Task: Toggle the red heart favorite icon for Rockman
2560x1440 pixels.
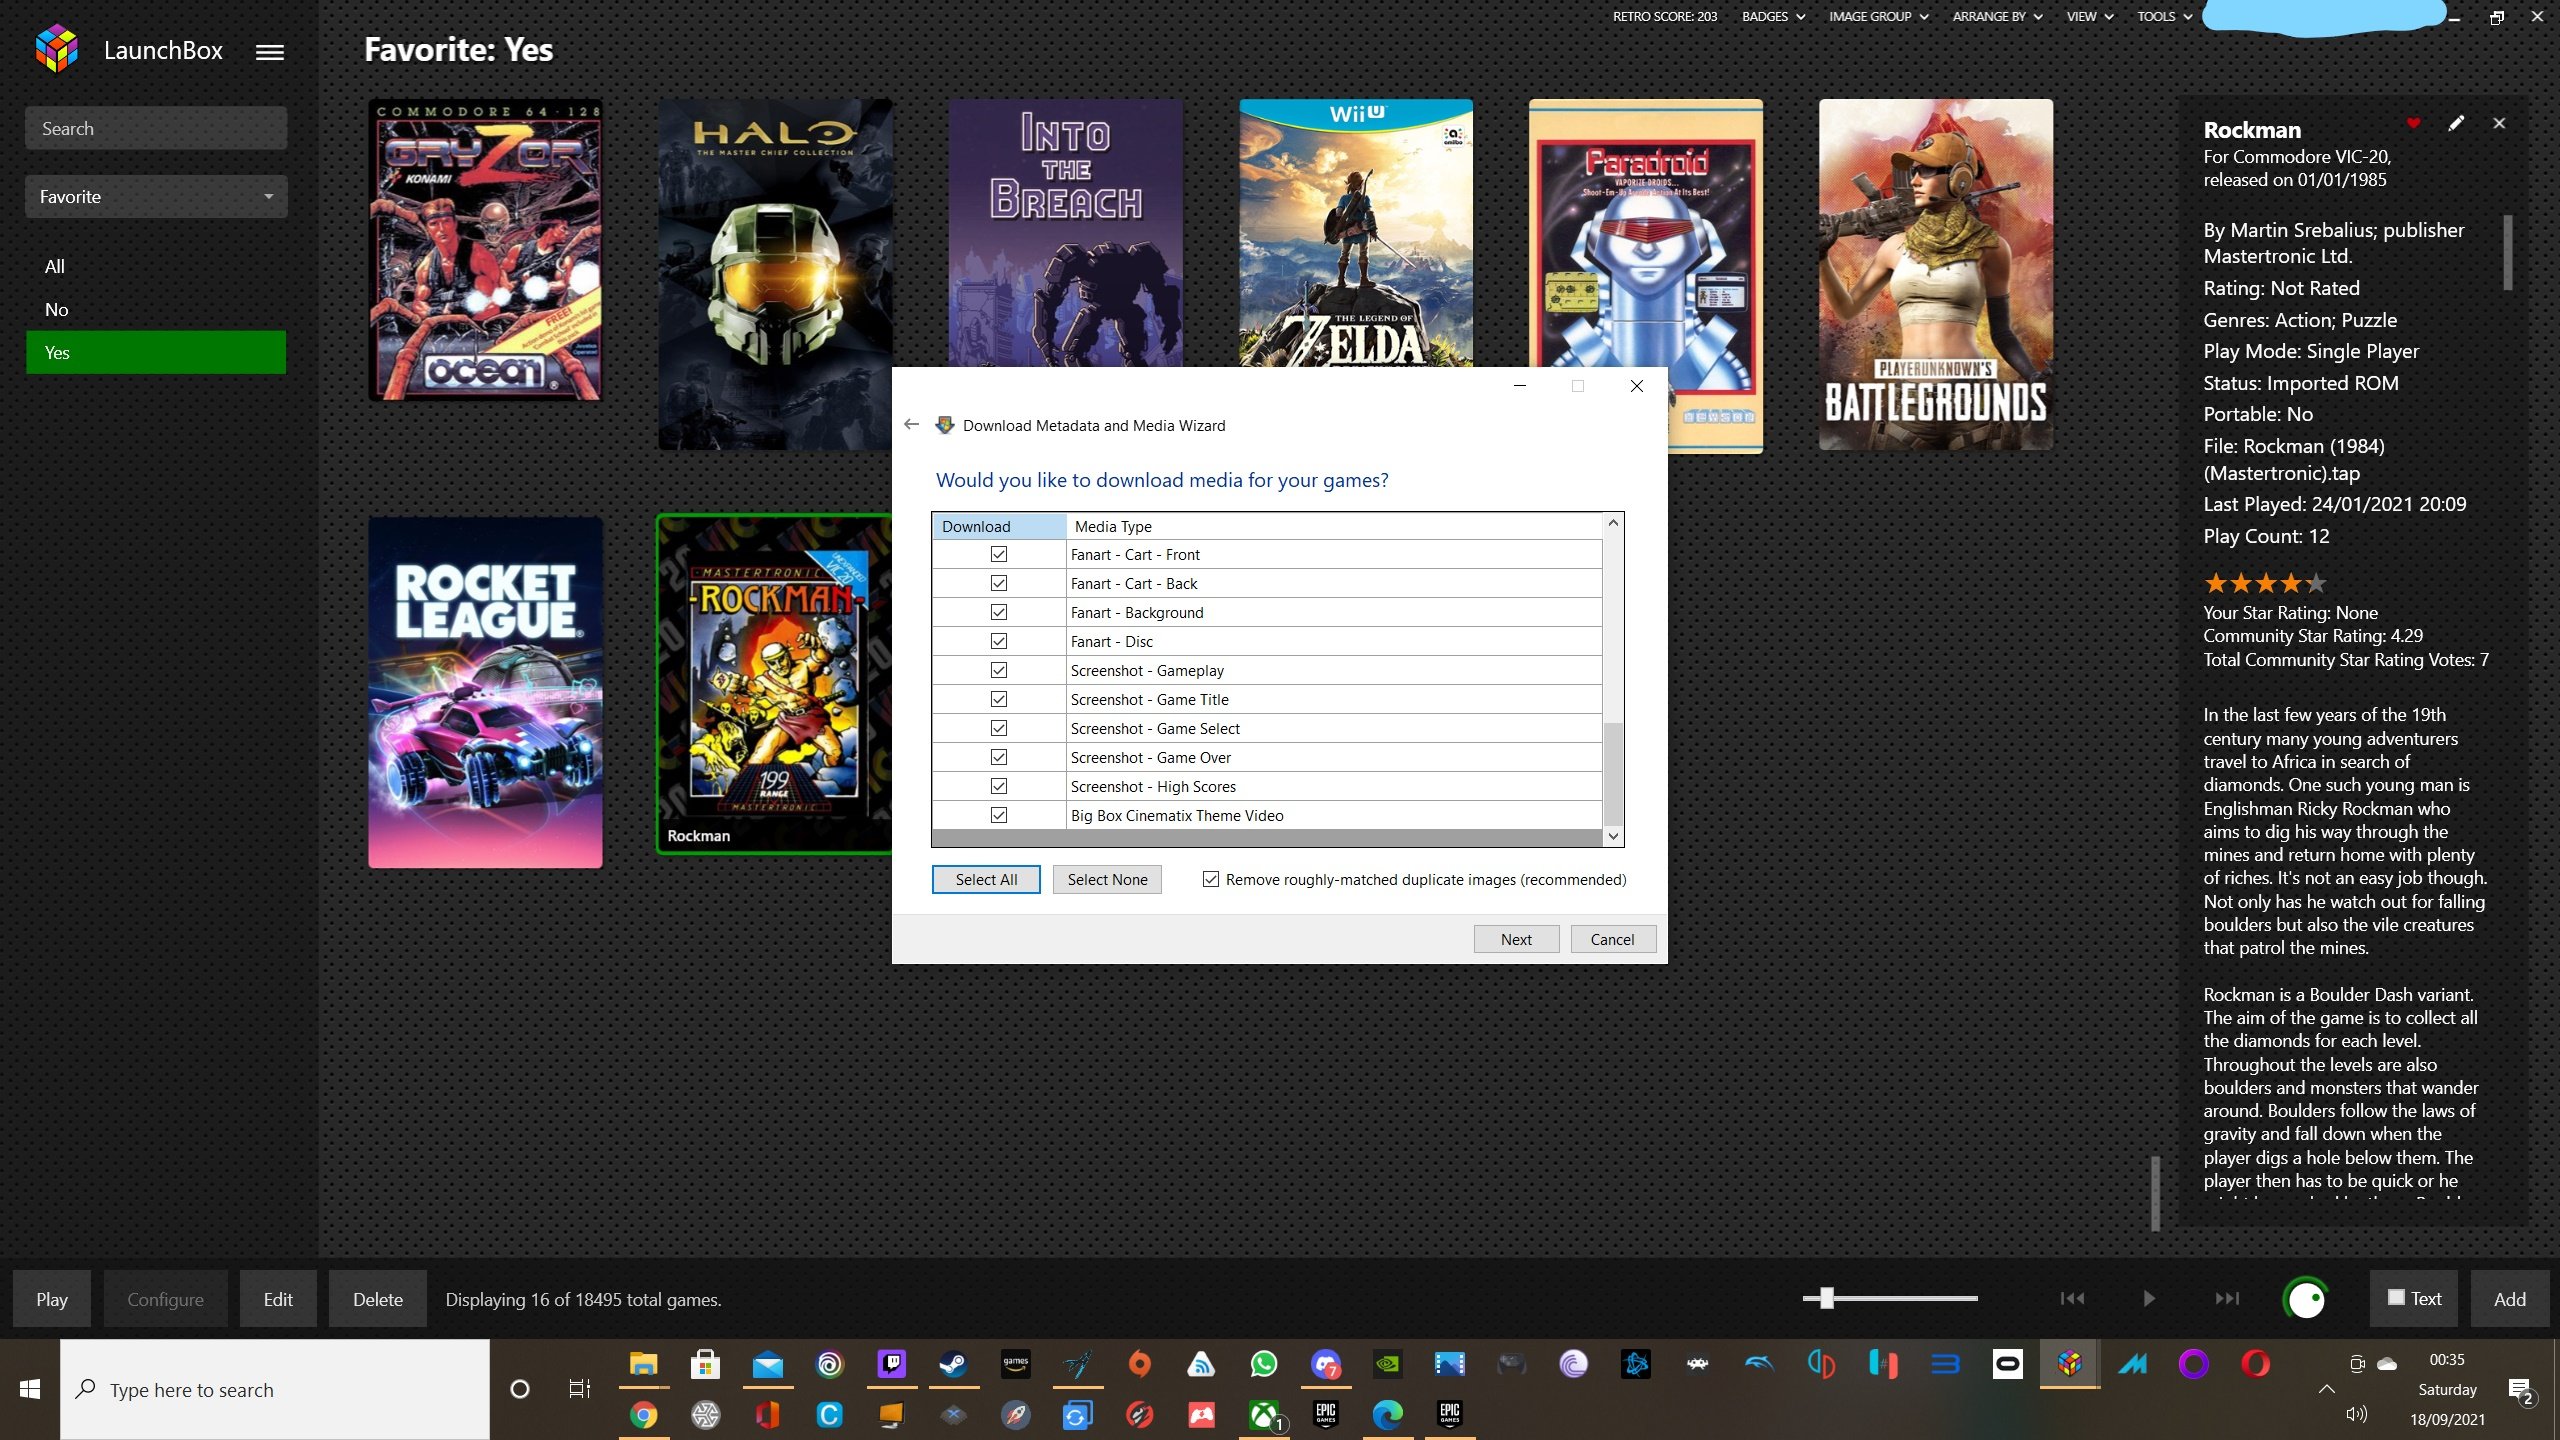Action: [2413, 123]
